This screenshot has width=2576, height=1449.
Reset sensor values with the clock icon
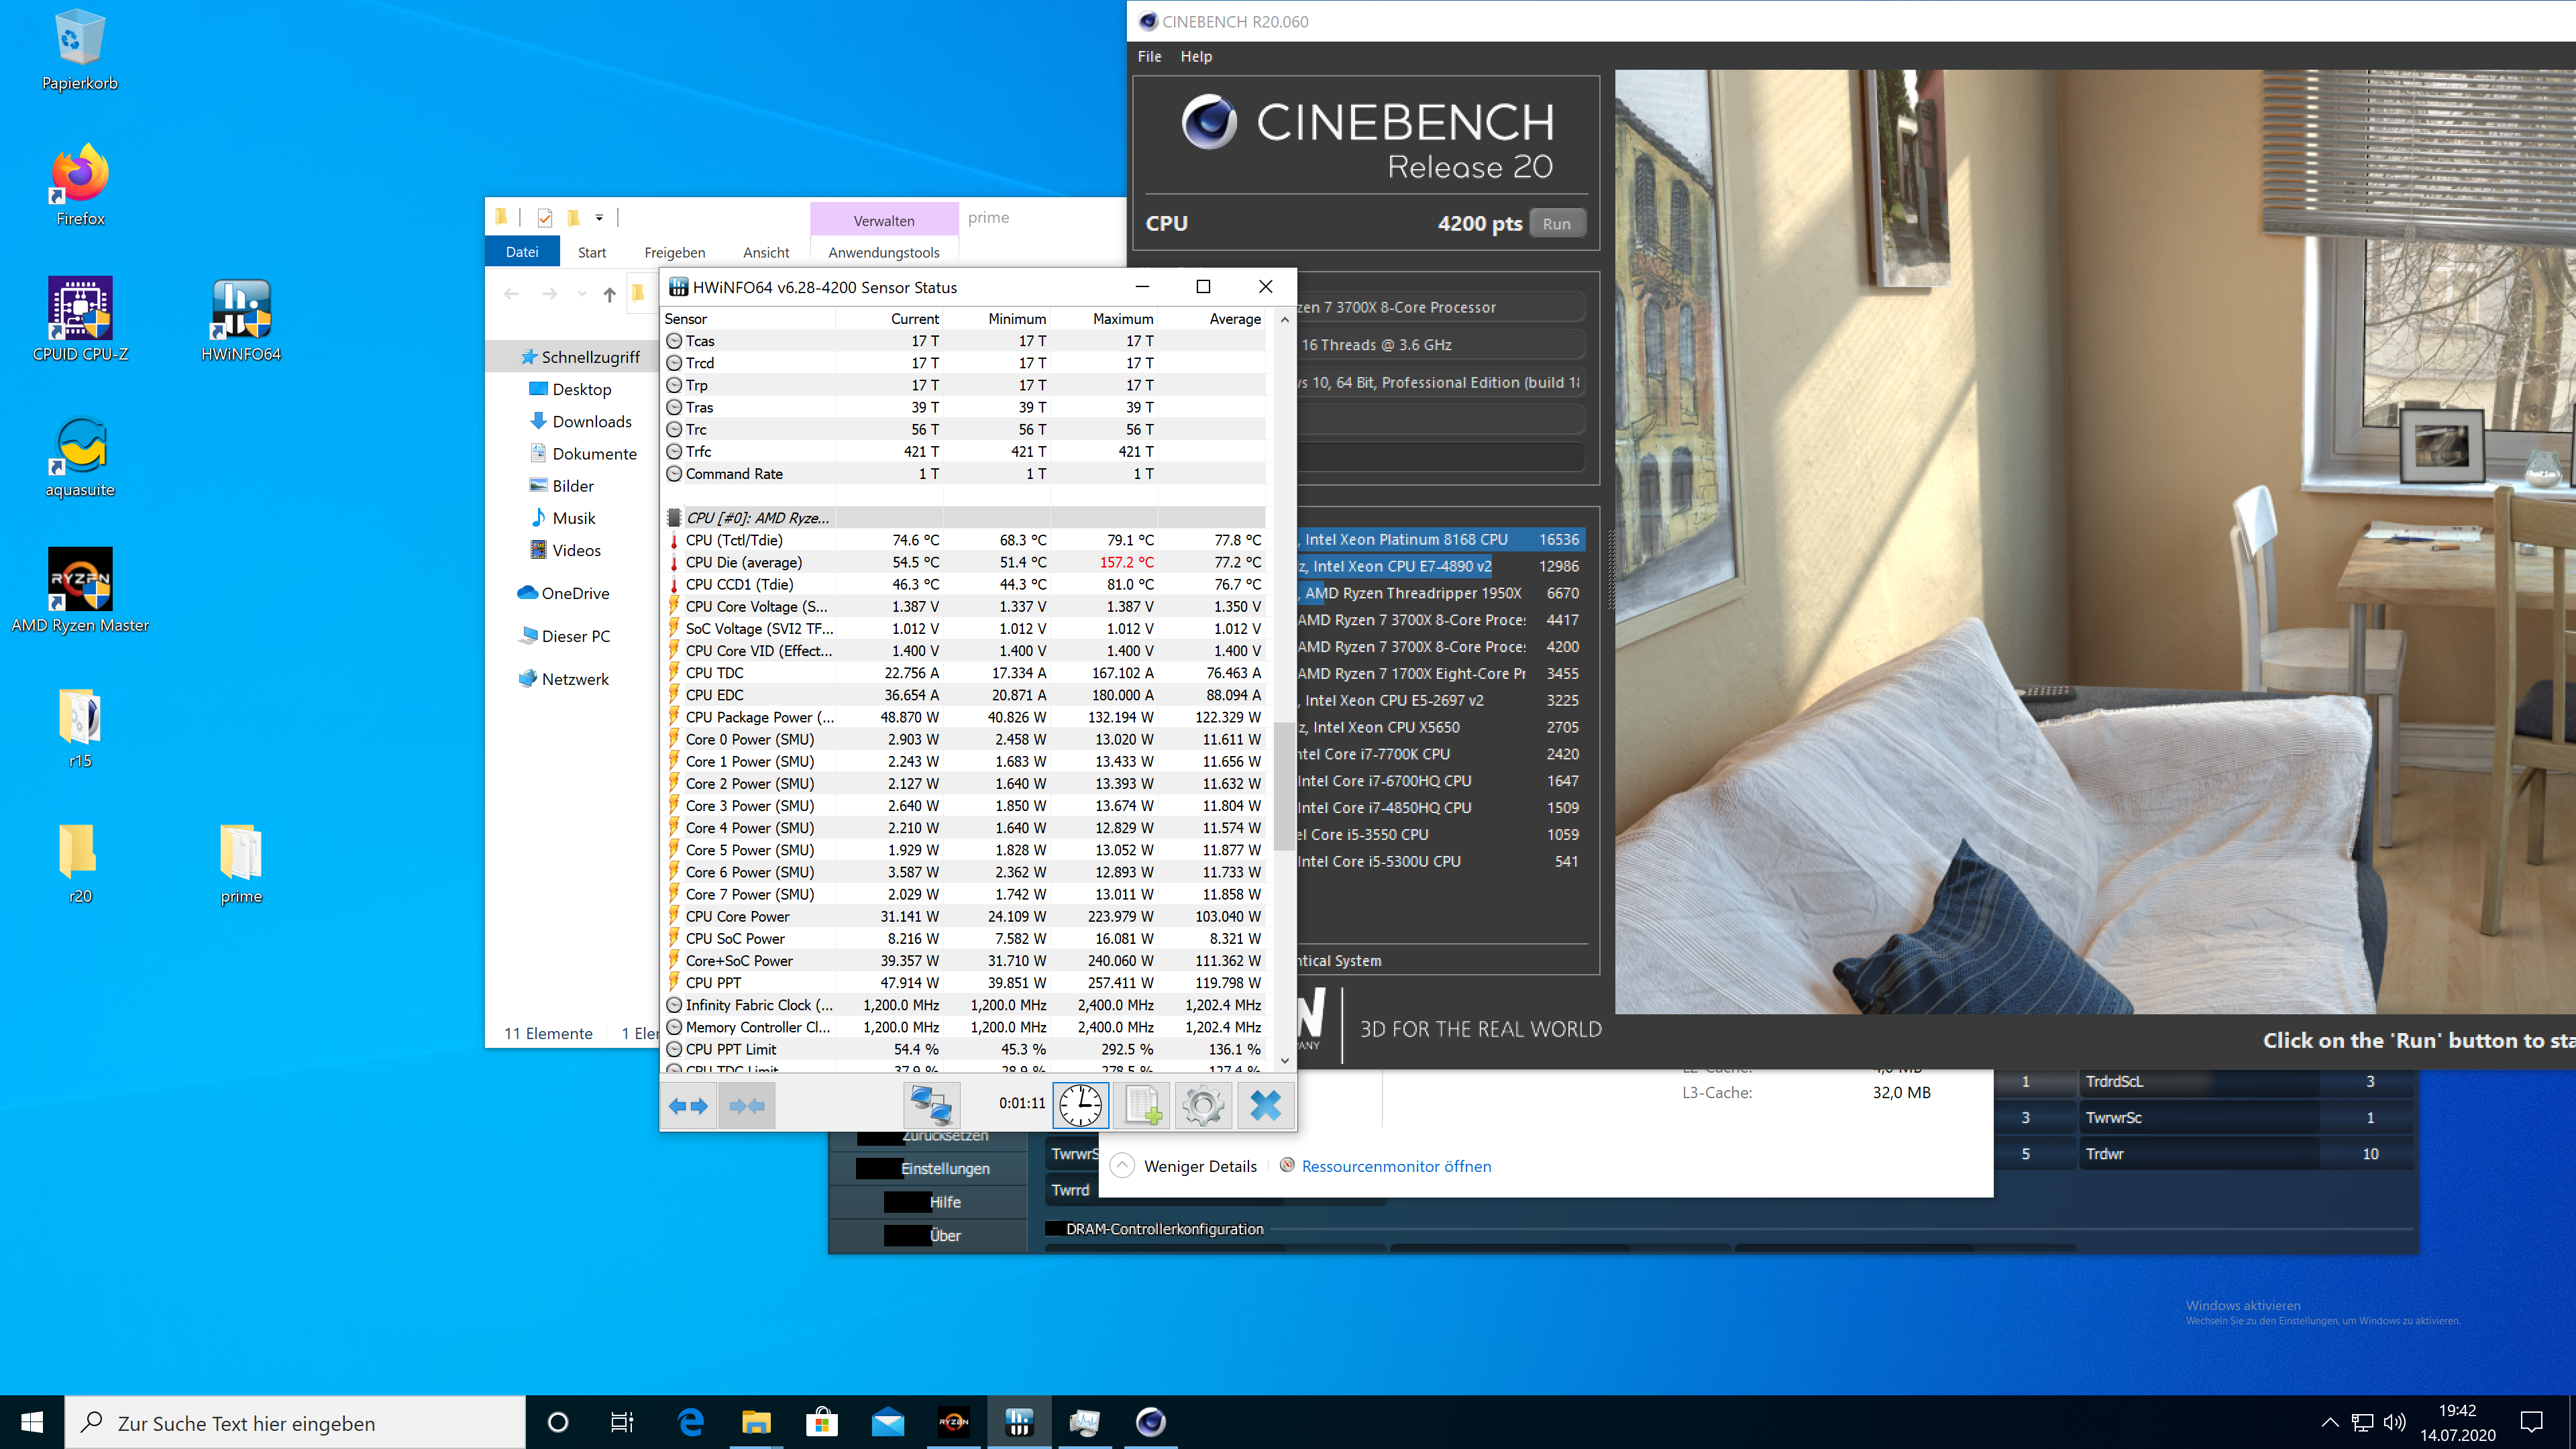[x=1080, y=1105]
